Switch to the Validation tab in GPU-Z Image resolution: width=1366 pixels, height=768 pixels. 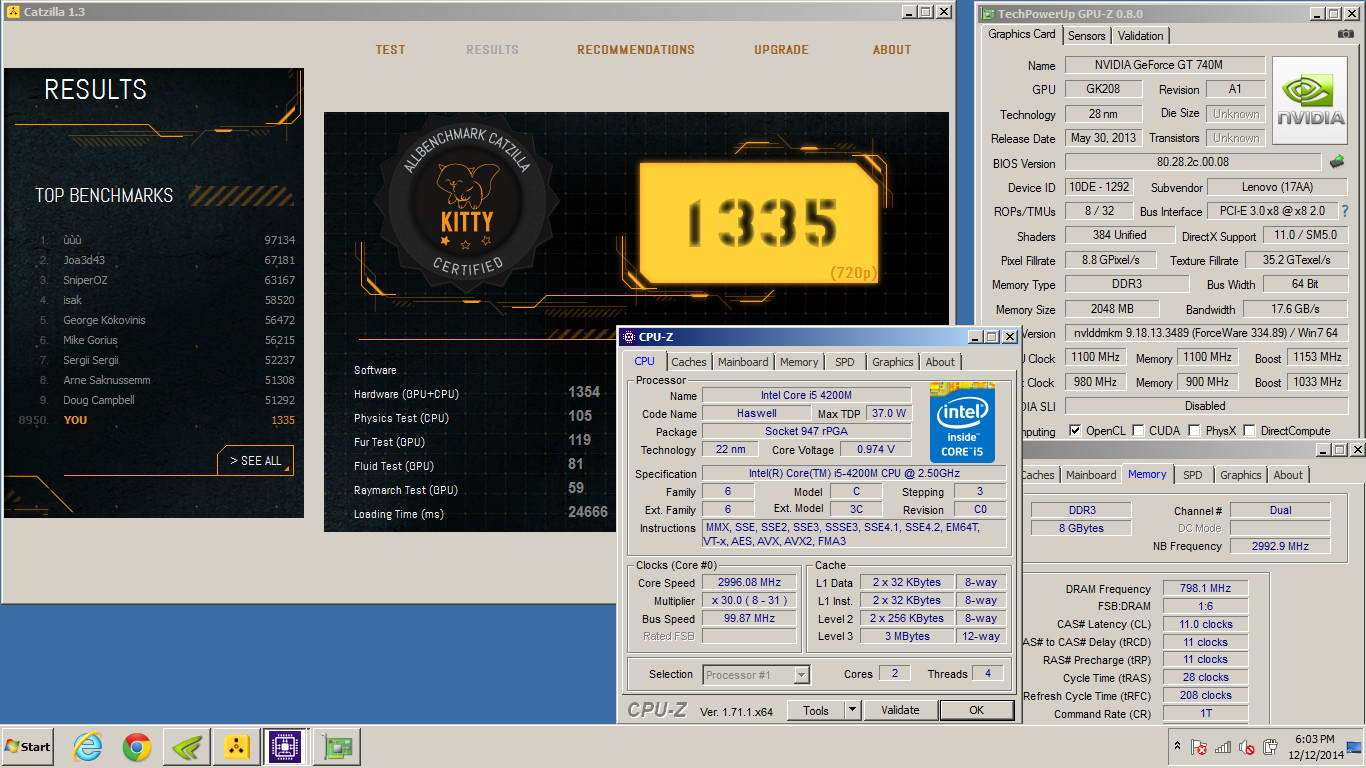tap(1140, 35)
